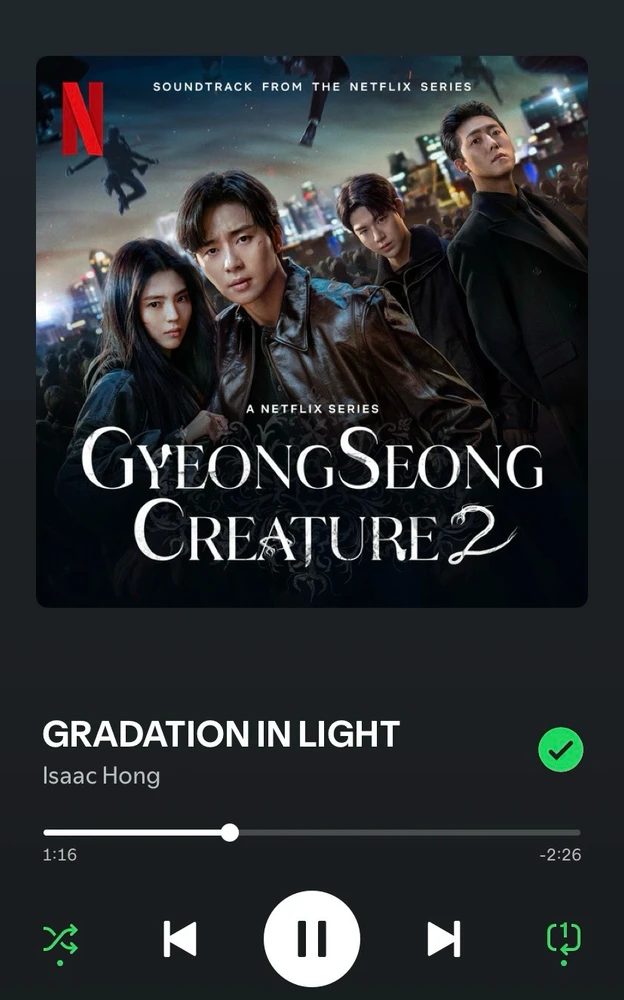The height and width of the screenshot is (1000, 624).
Task: Skip to the next track
Action: (x=444, y=939)
